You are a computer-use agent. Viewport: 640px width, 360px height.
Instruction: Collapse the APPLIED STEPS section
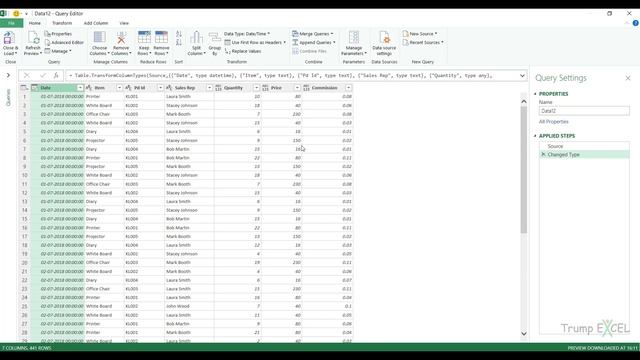click(536, 136)
